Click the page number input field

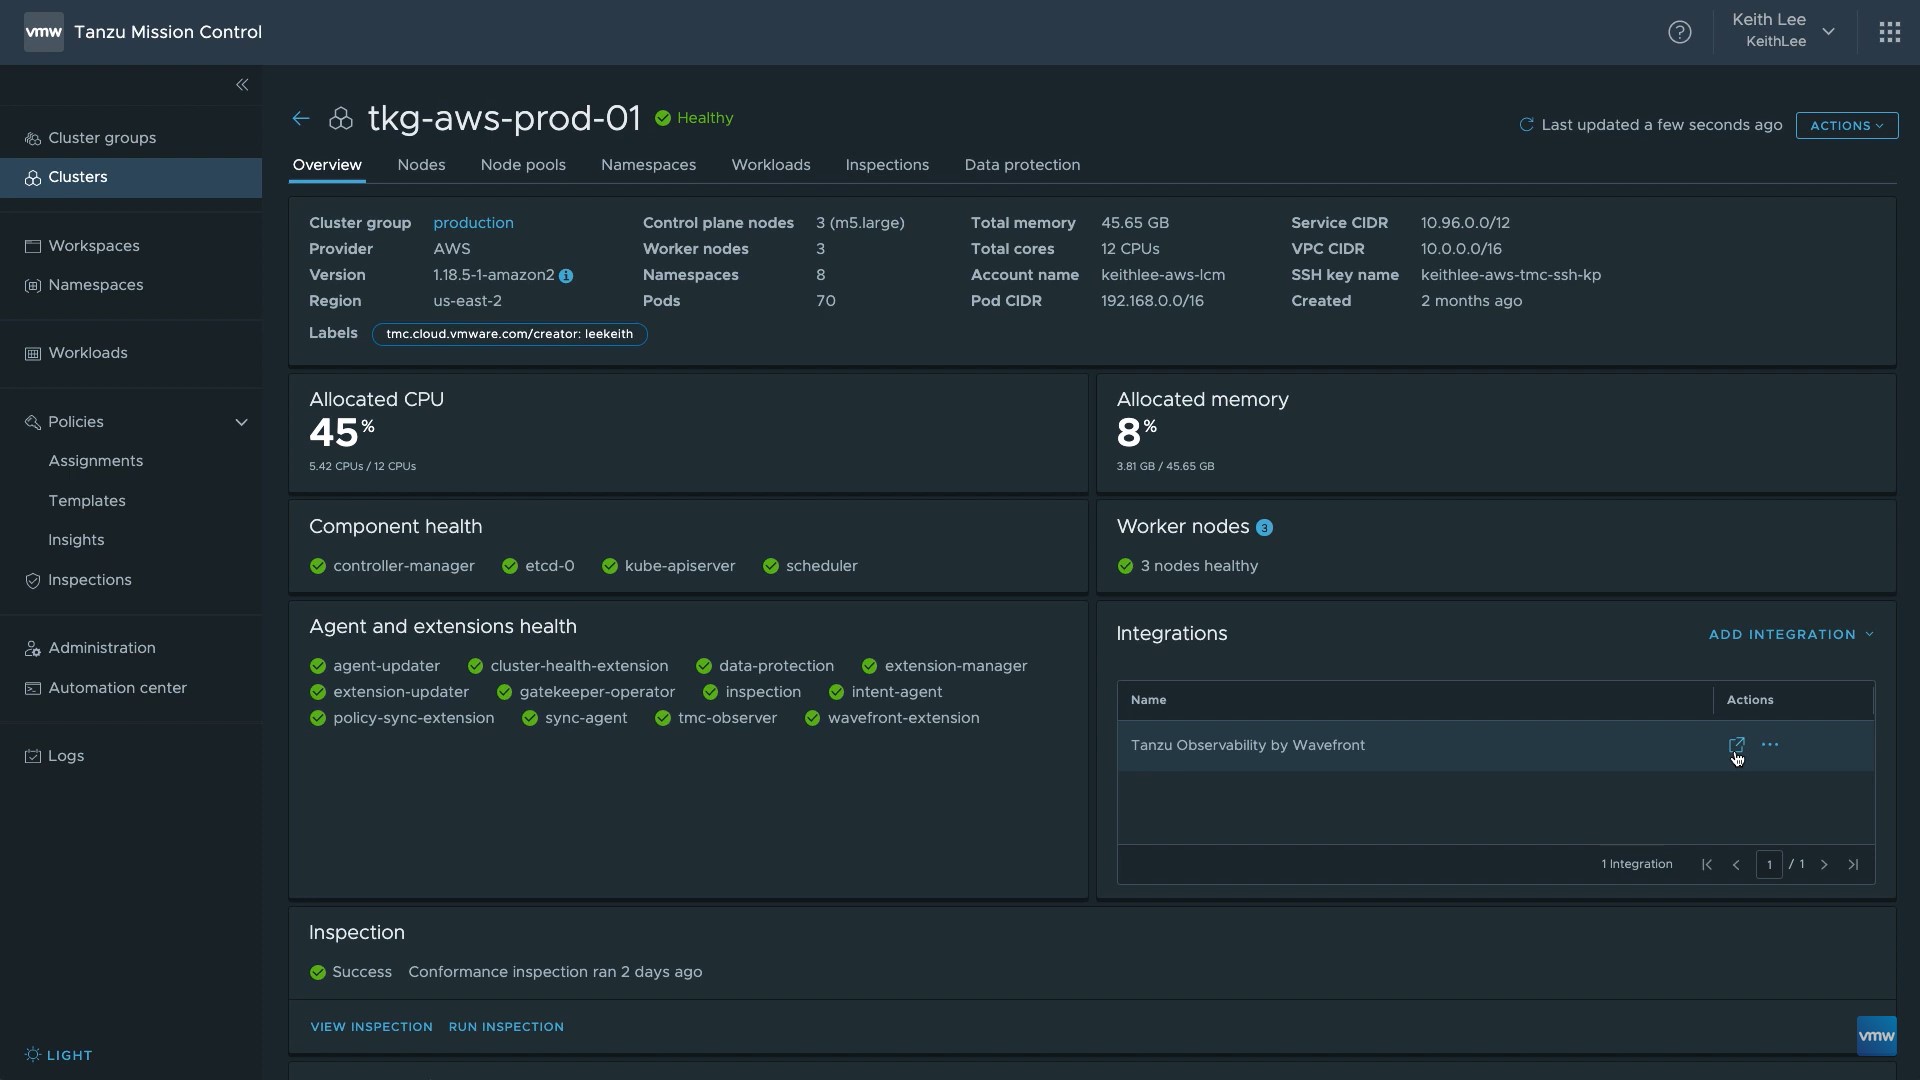(x=1768, y=864)
